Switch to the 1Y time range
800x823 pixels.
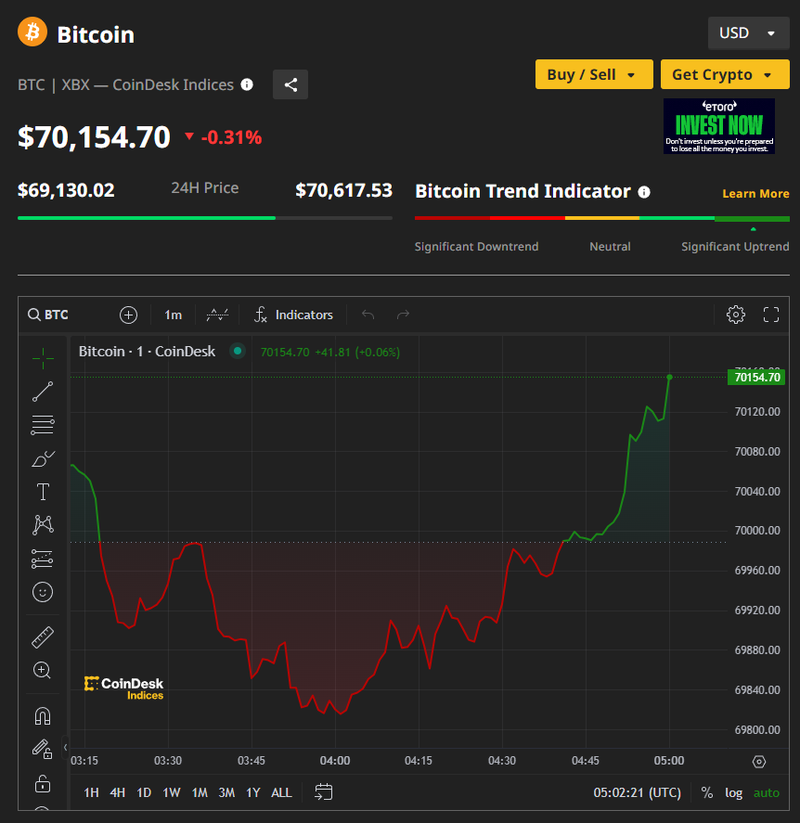[x=253, y=793]
